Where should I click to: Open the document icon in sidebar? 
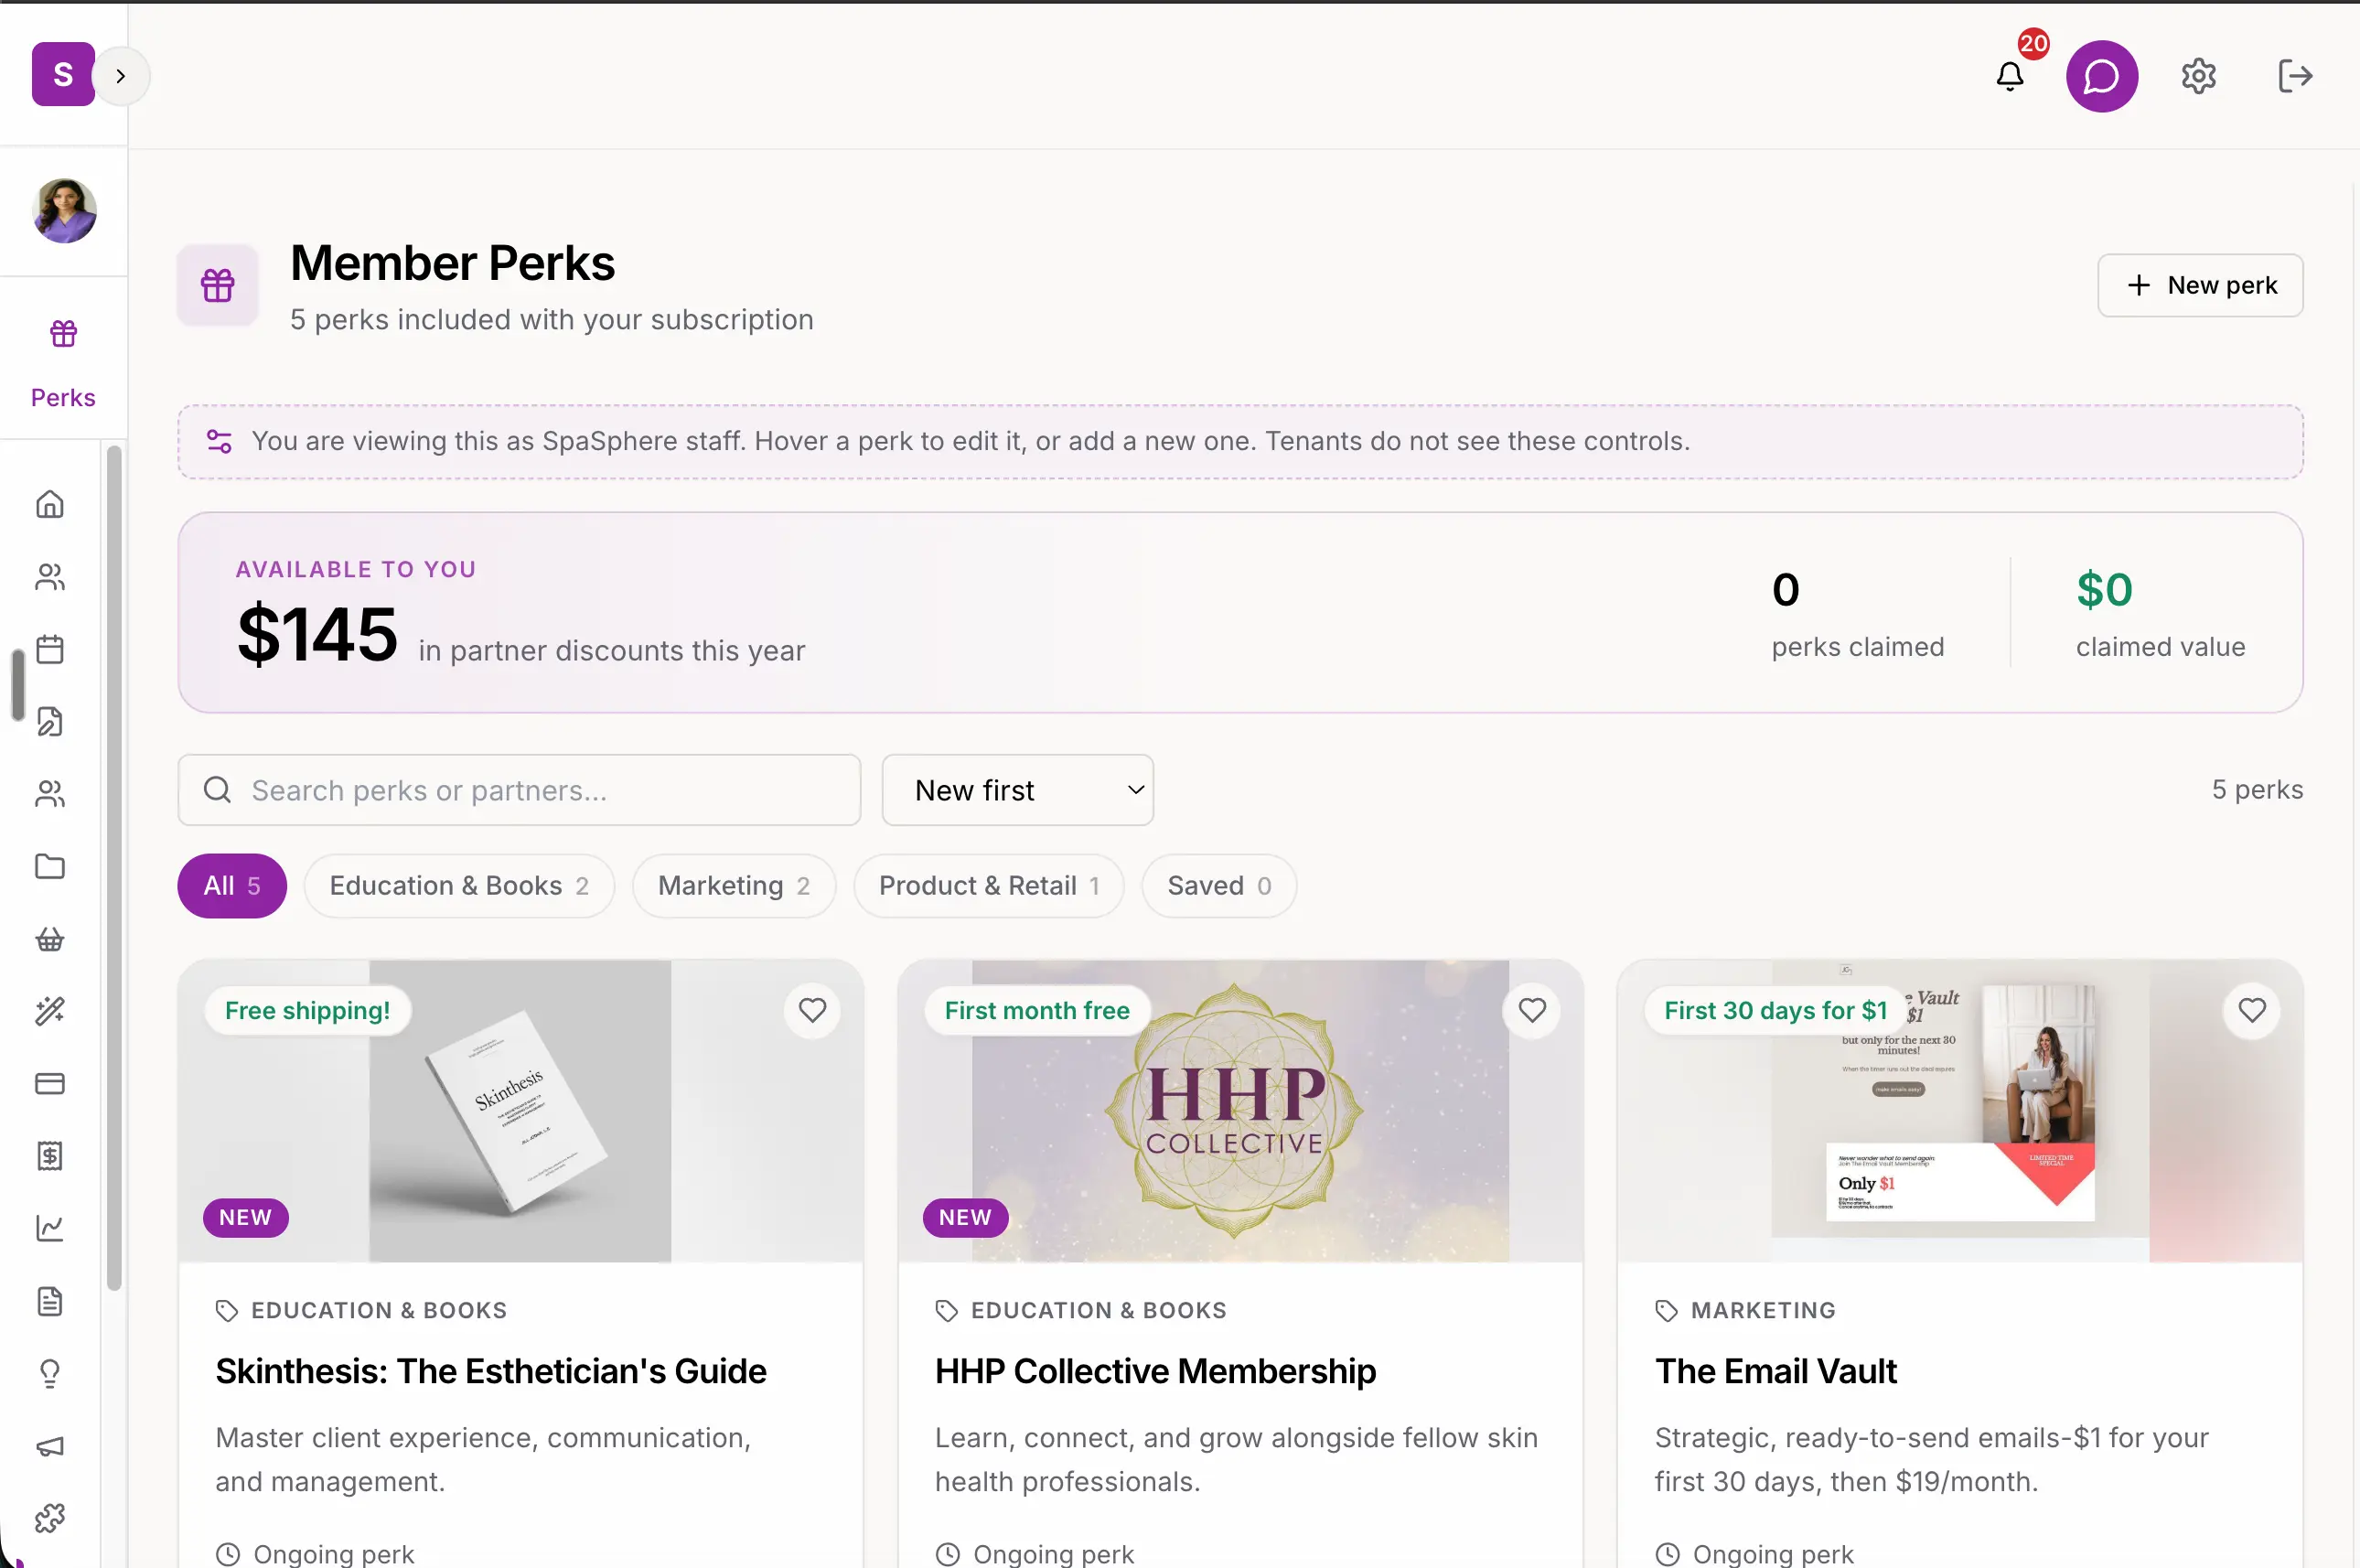[x=50, y=1301]
